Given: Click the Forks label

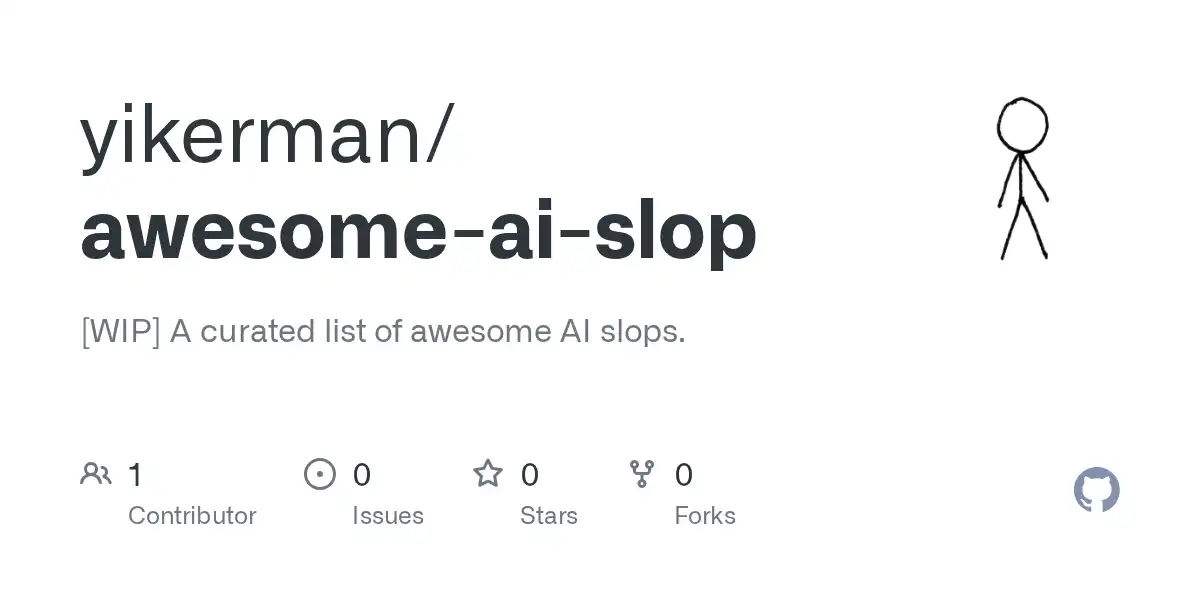Looking at the screenshot, I should [705, 516].
